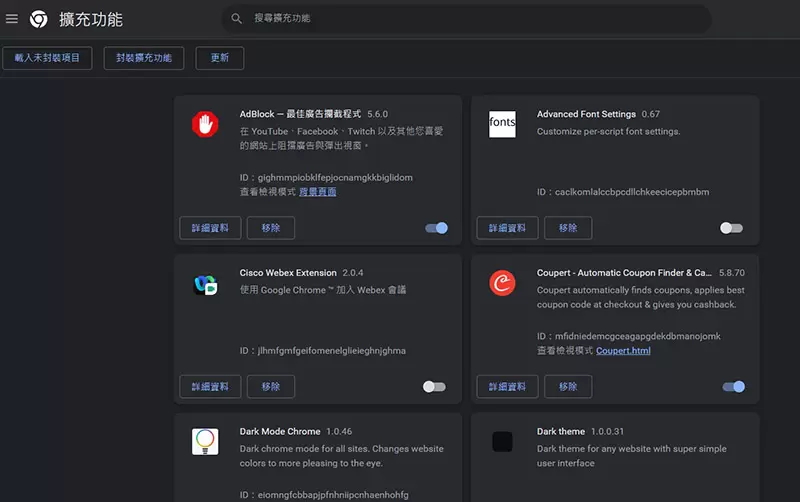Click the Dark theme black icon
This screenshot has height=502, width=800.
pyautogui.click(x=502, y=441)
